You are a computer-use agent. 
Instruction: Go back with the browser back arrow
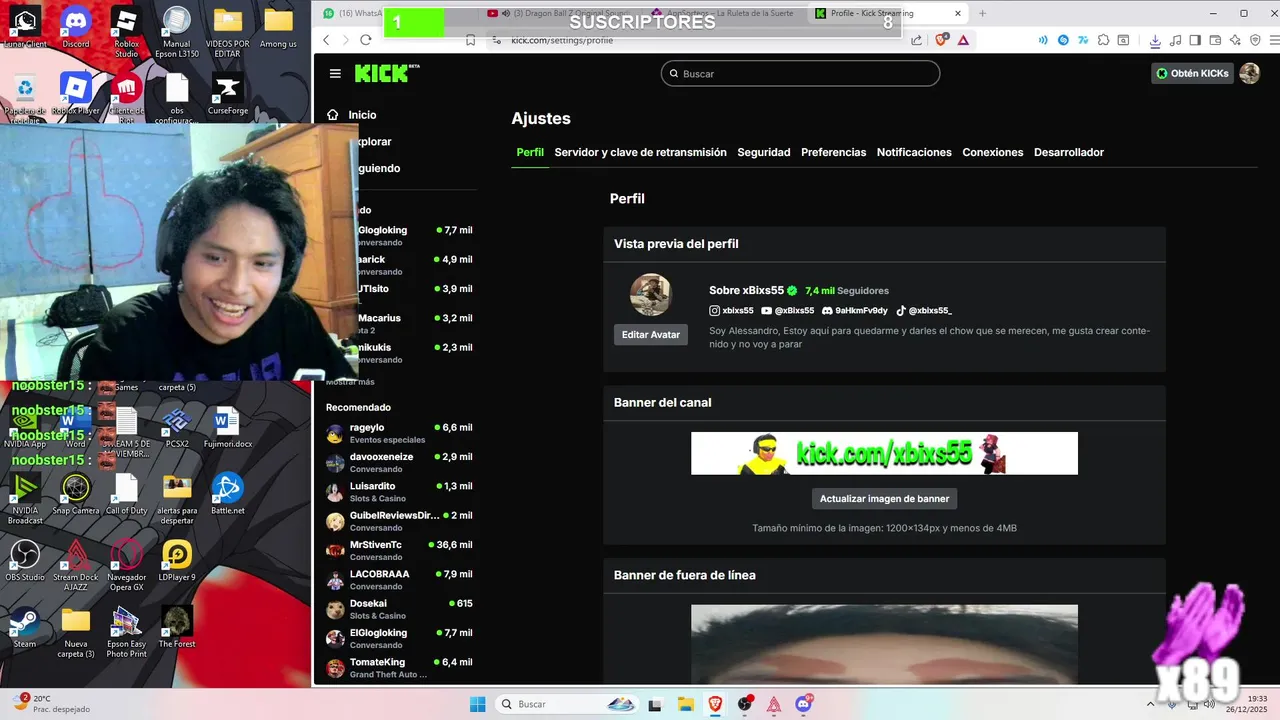pos(326,40)
